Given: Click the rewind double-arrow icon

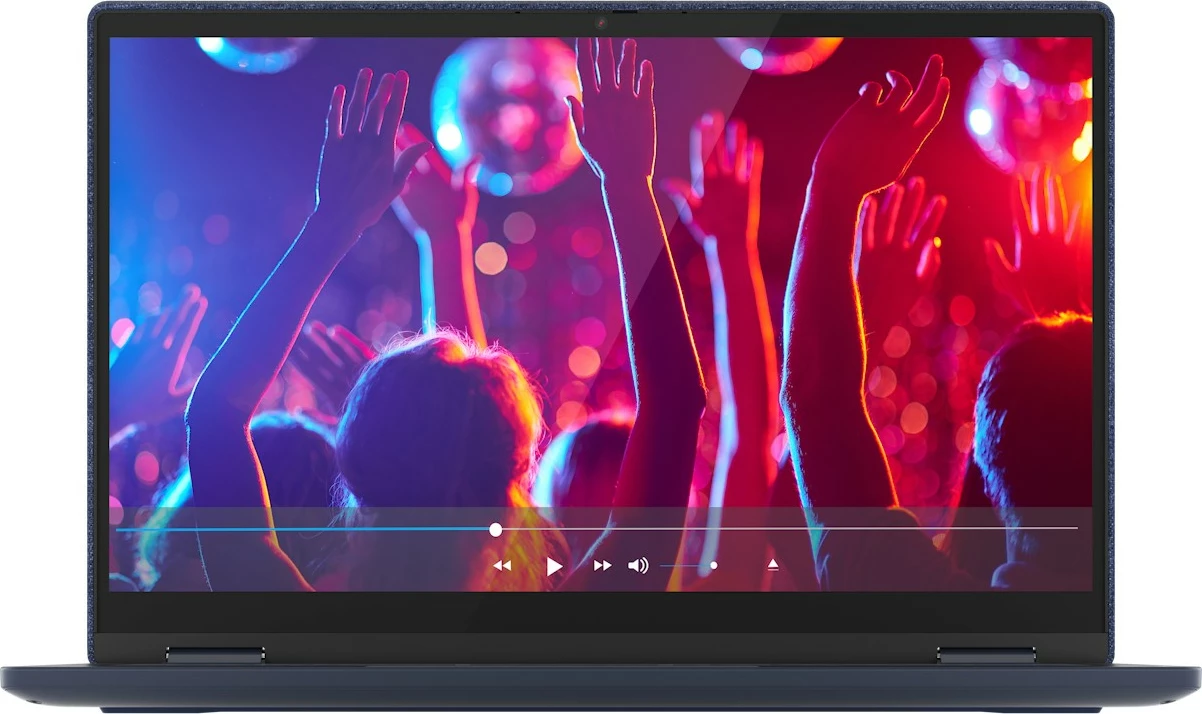Looking at the screenshot, I should [502, 566].
